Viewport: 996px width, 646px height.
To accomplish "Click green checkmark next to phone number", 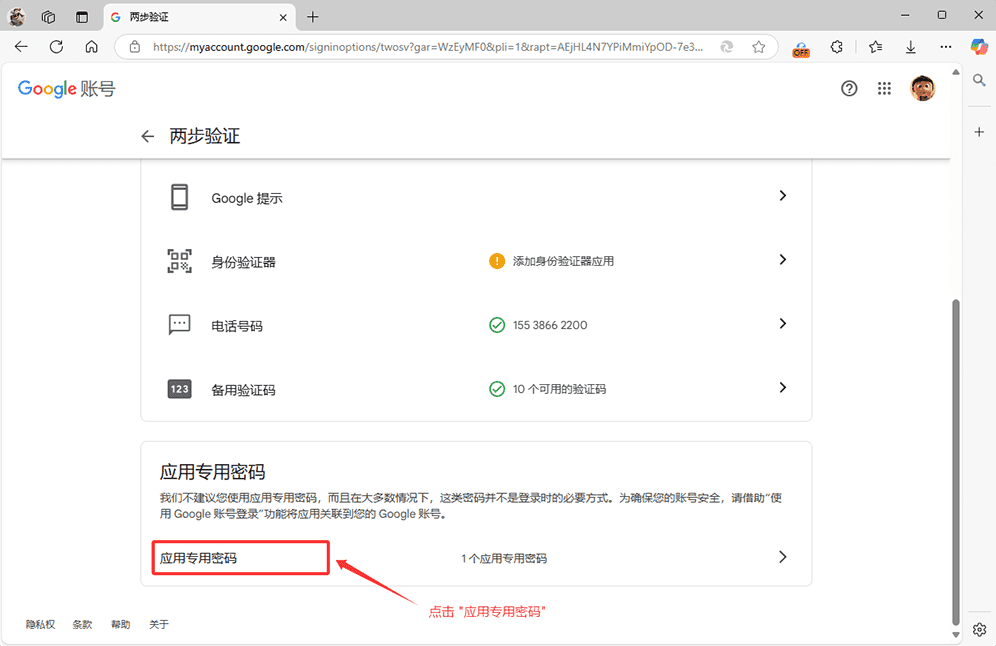I will [497, 325].
